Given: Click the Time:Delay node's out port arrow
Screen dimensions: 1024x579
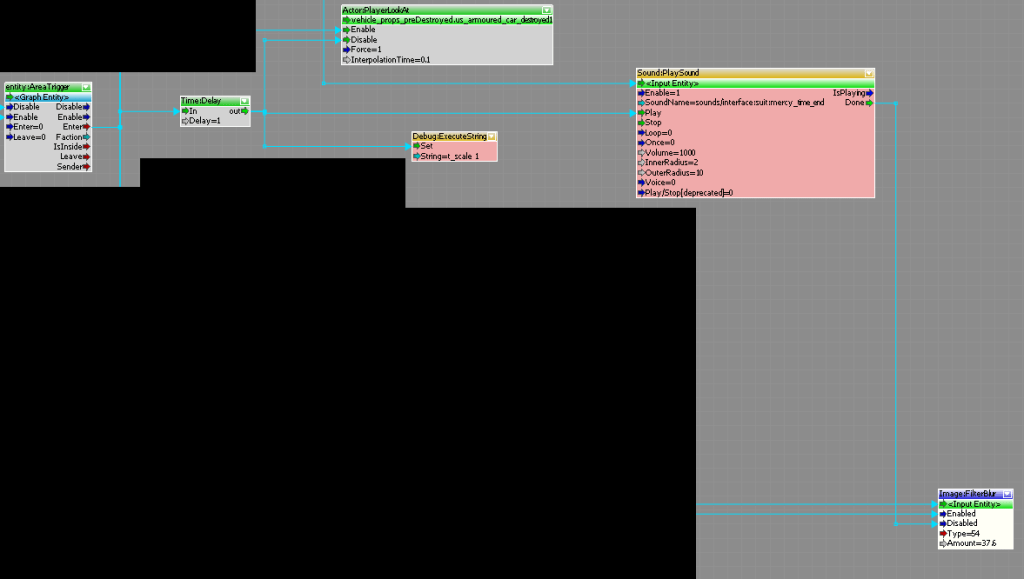Looking at the screenshot, I should [245, 111].
